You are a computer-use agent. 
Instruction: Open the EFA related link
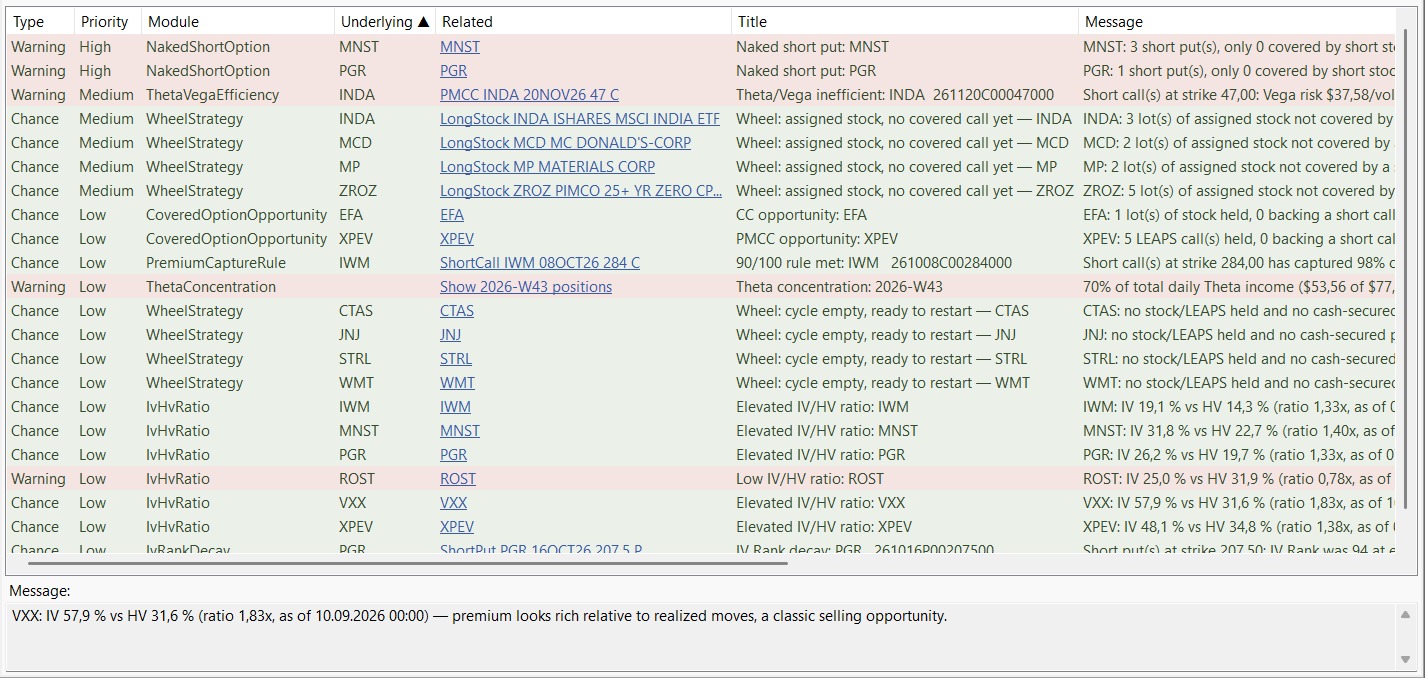click(x=452, y=215)
